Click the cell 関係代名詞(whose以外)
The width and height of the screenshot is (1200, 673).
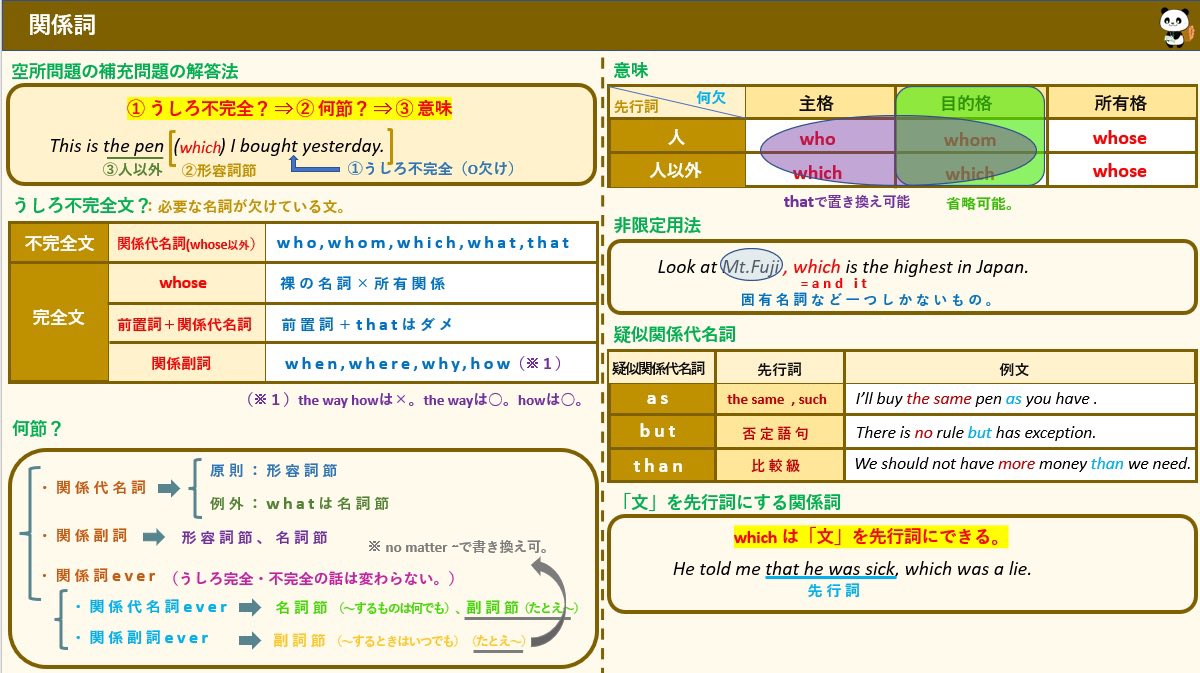[x=187, y=243]
